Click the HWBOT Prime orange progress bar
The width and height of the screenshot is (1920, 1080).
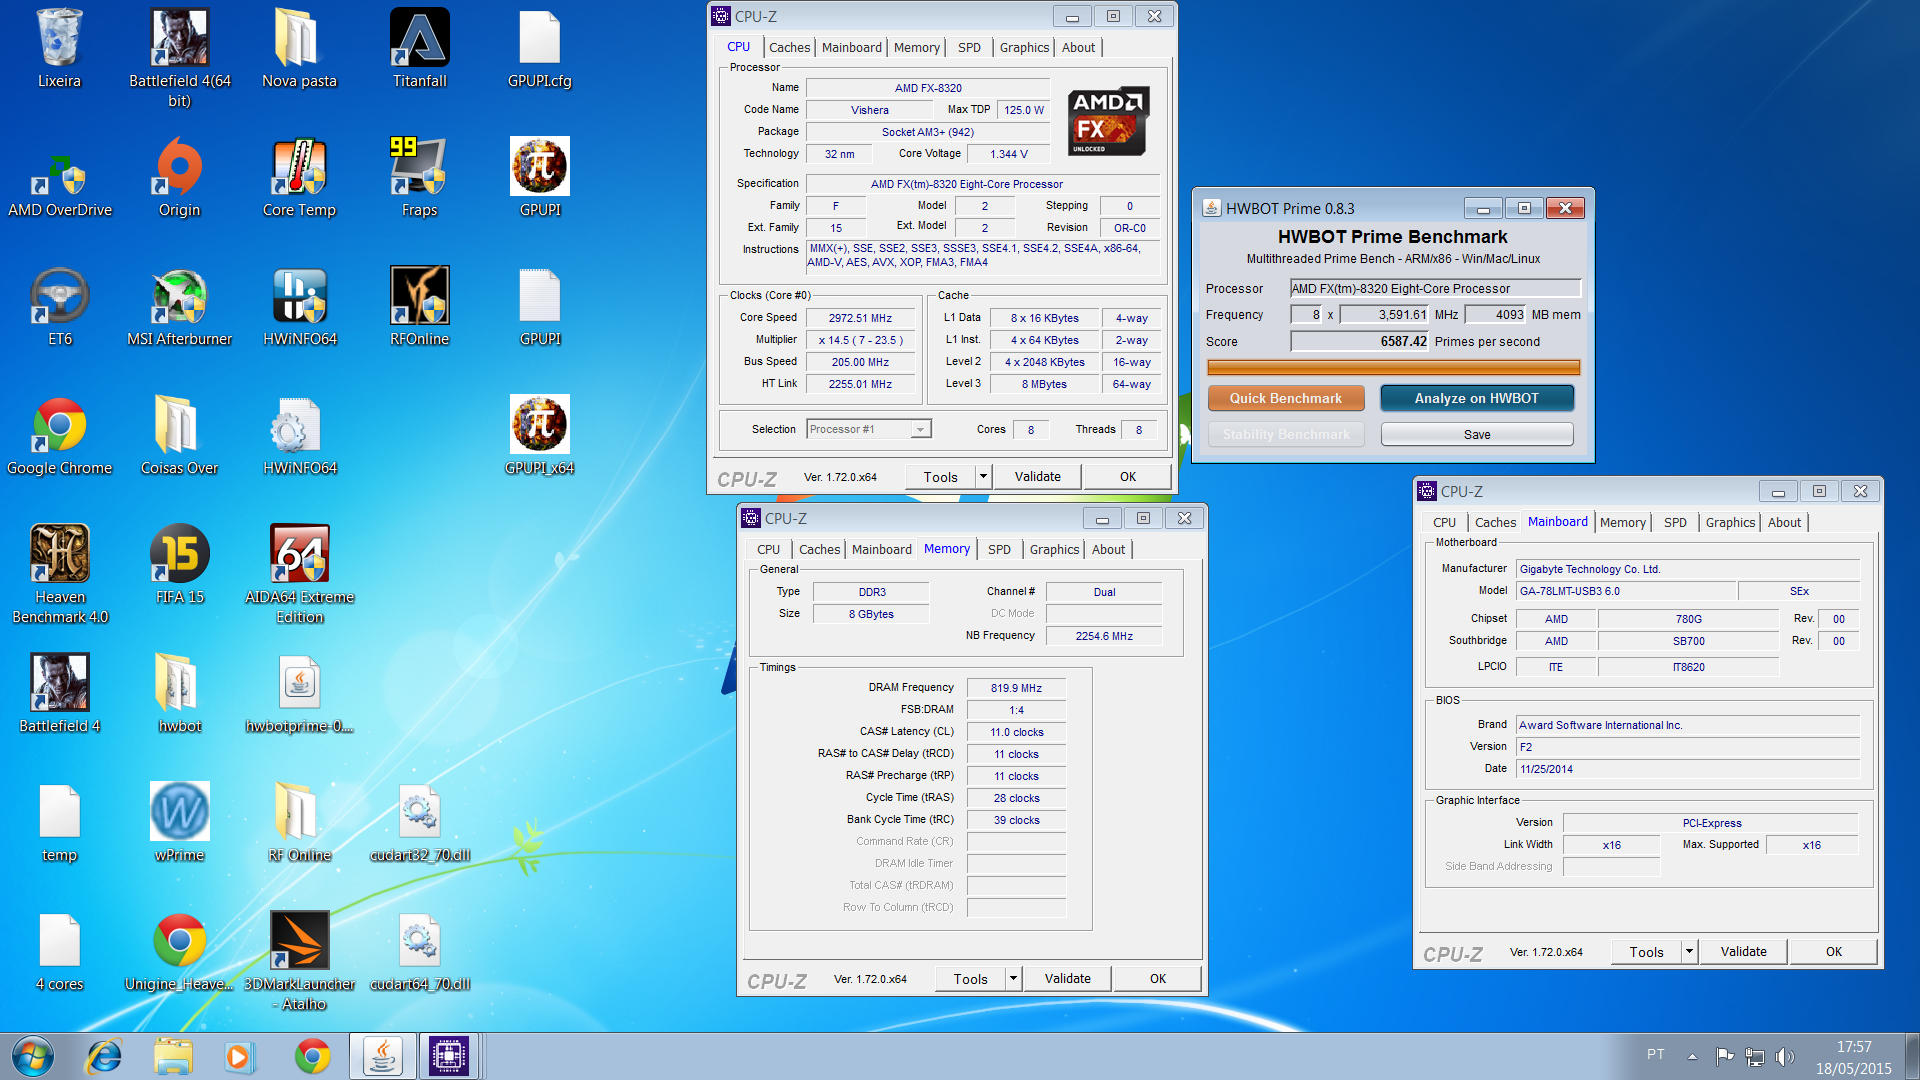click(x=1393, y=368)
